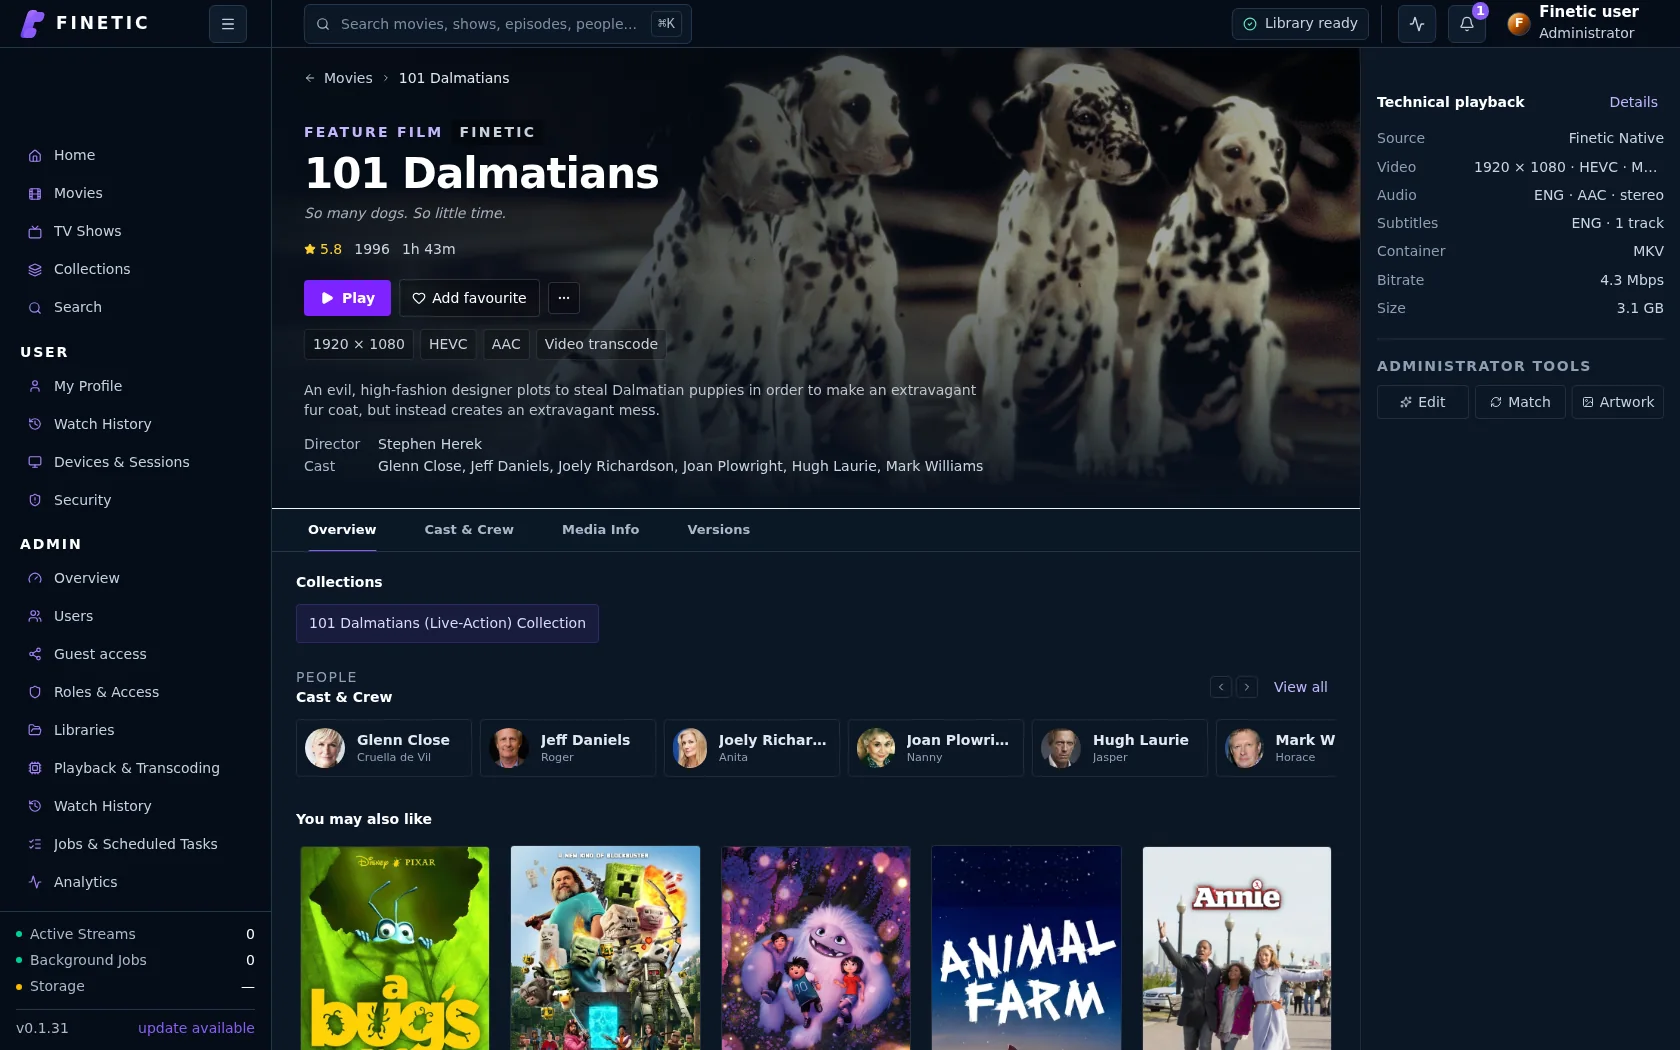Click the Movies breadcrumb link

(348, 78)
